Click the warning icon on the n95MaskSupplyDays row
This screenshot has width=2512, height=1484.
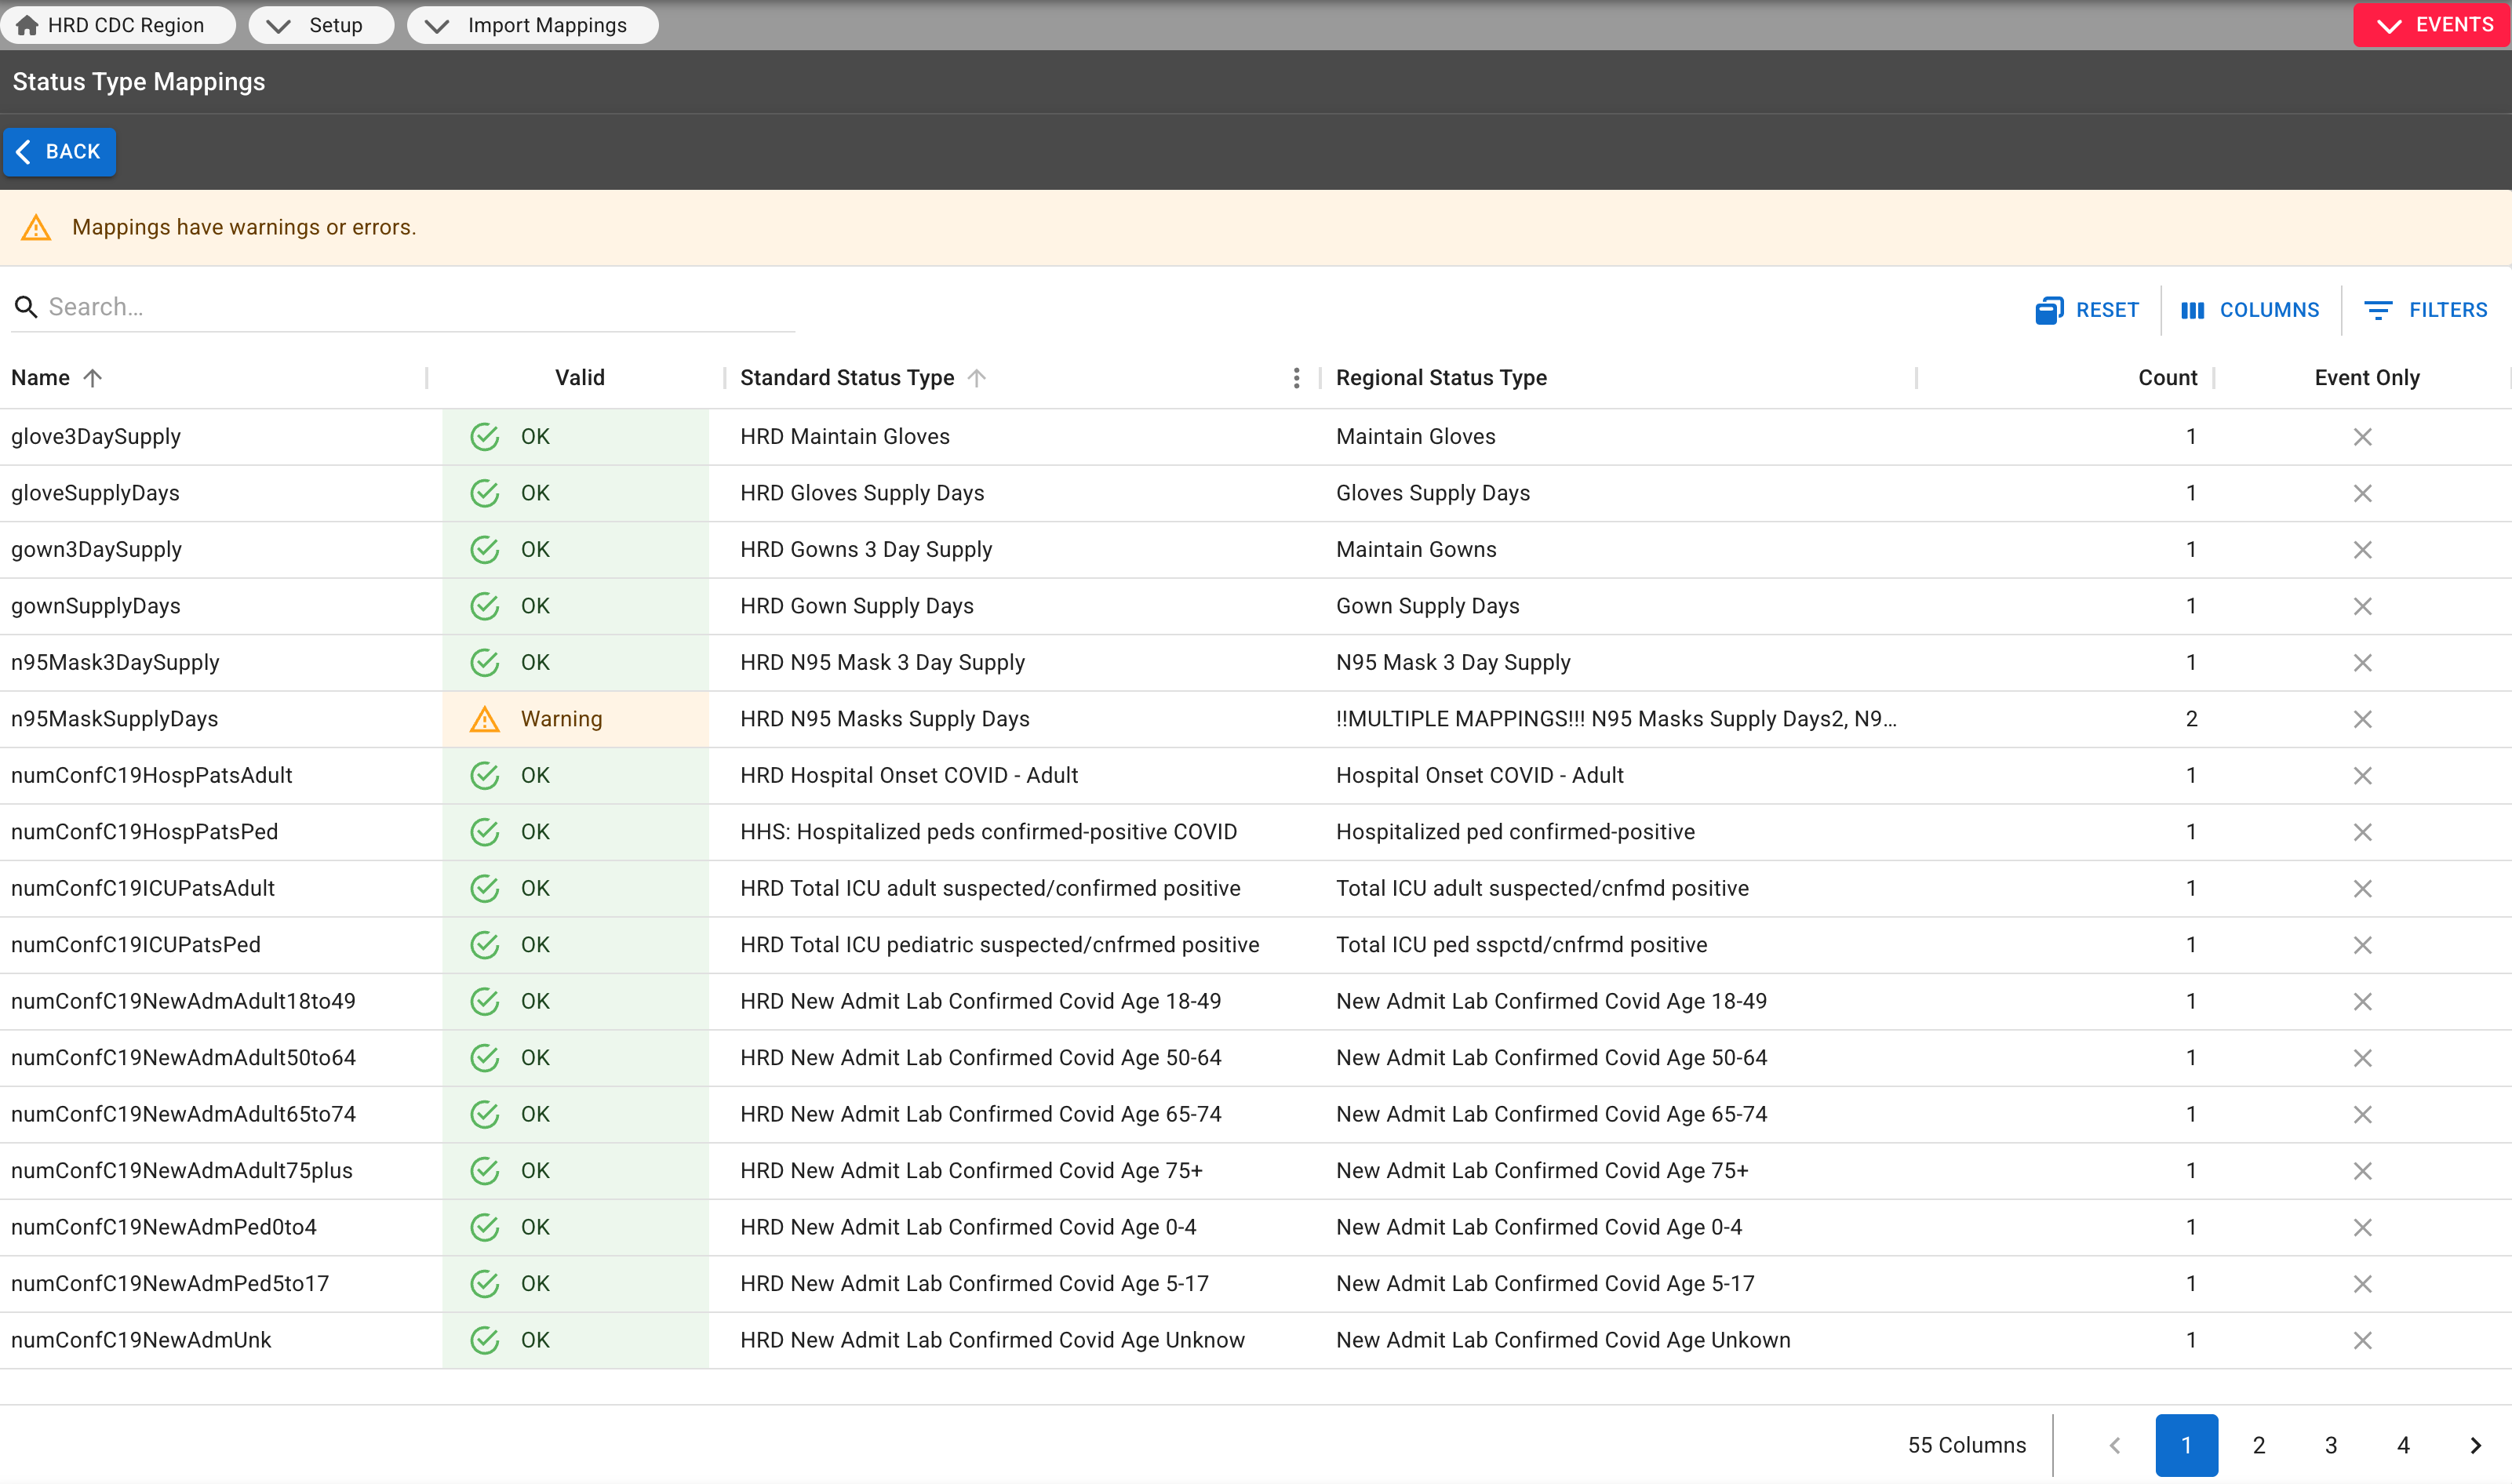point(485,719)
